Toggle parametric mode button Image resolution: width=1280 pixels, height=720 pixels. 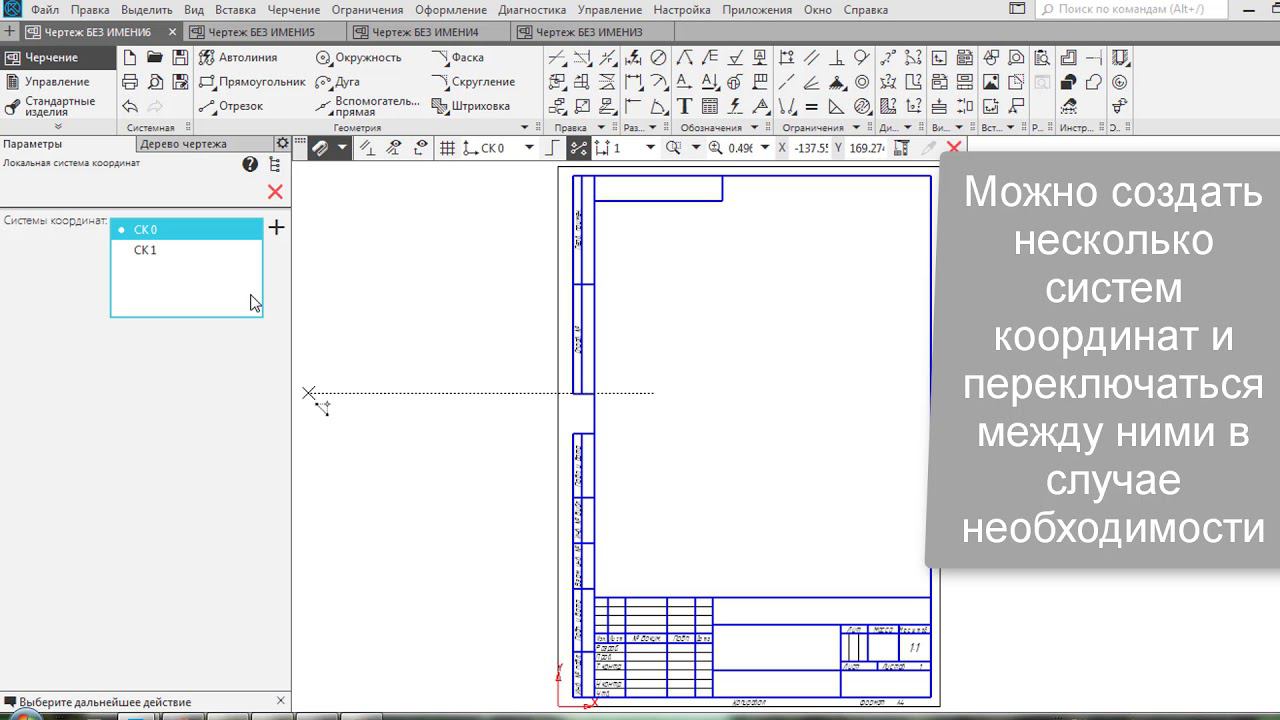[x=578, y=148]
